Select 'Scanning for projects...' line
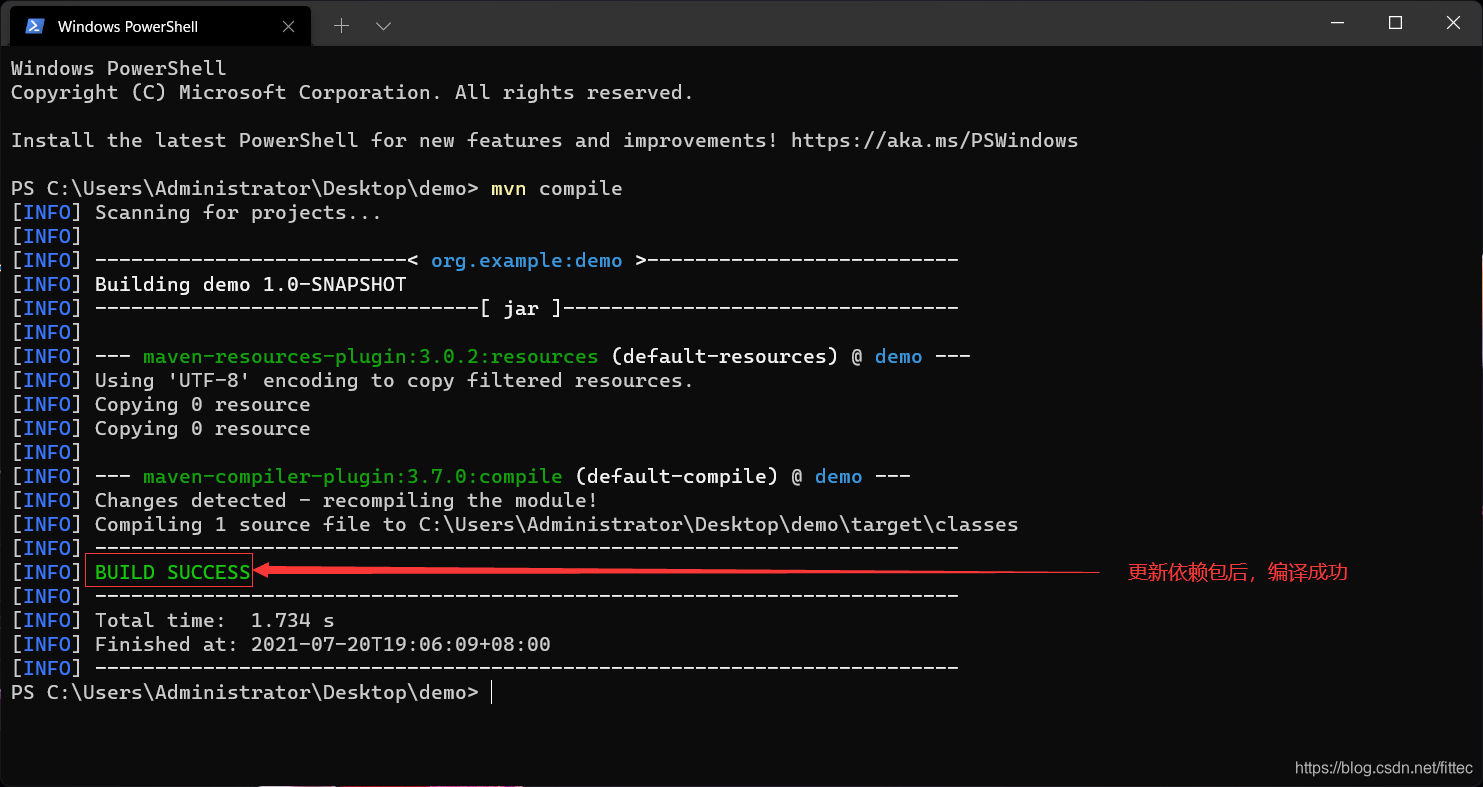Image resolution: width=1483 pixels, height=787 pixels. pyautogui.click(x=238, y=213)
